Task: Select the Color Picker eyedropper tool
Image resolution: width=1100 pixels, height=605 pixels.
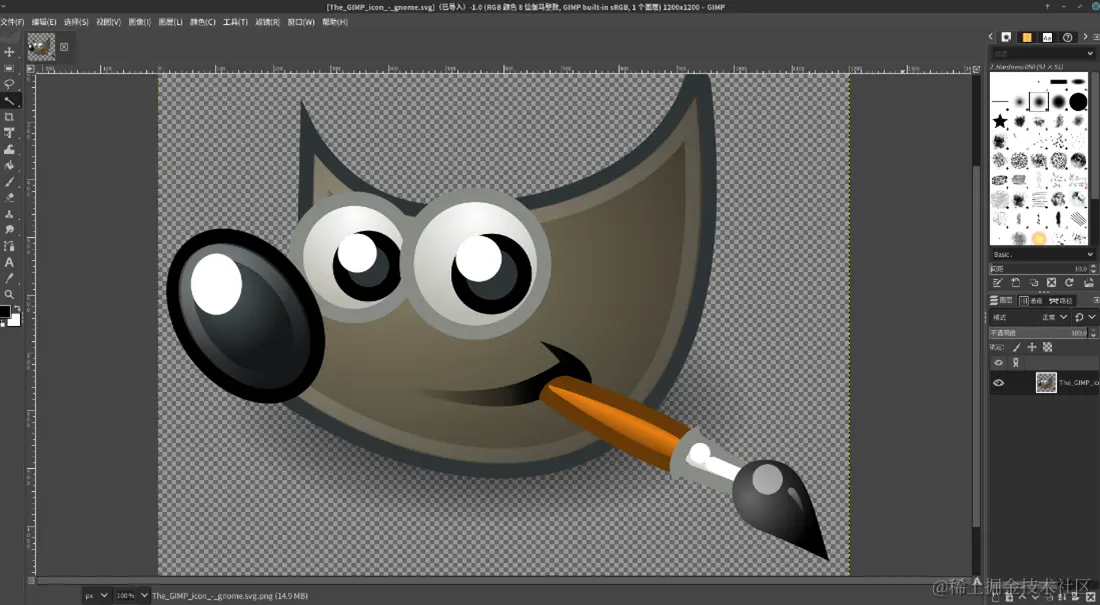Action: tap(9, 278)
